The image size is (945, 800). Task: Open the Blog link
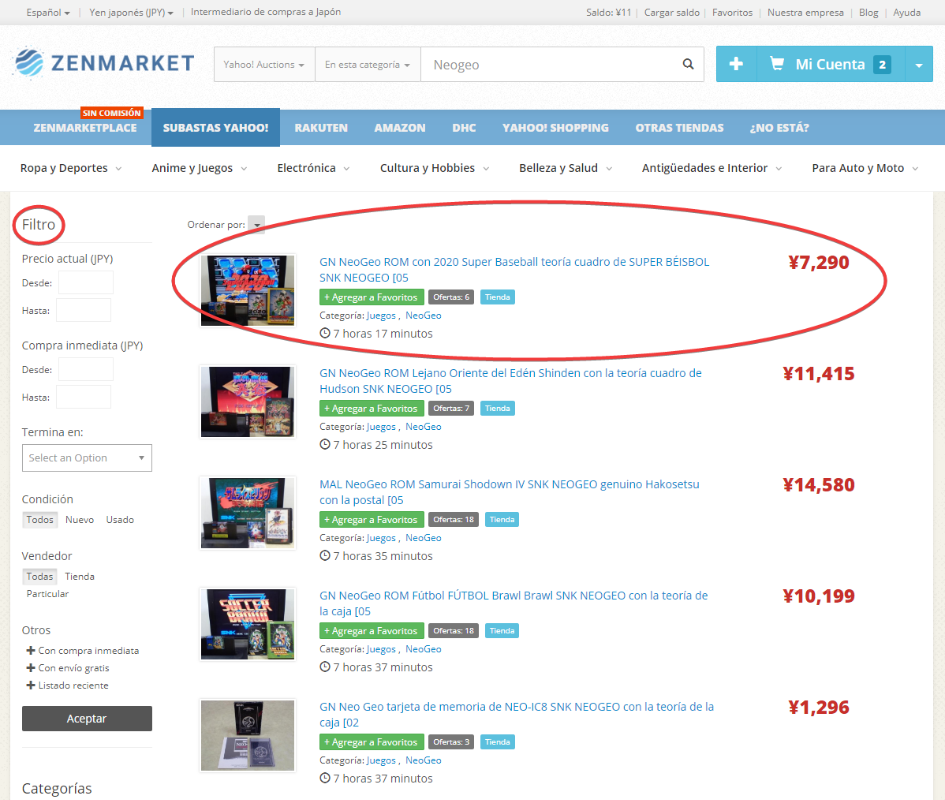[x=868, y=12]
